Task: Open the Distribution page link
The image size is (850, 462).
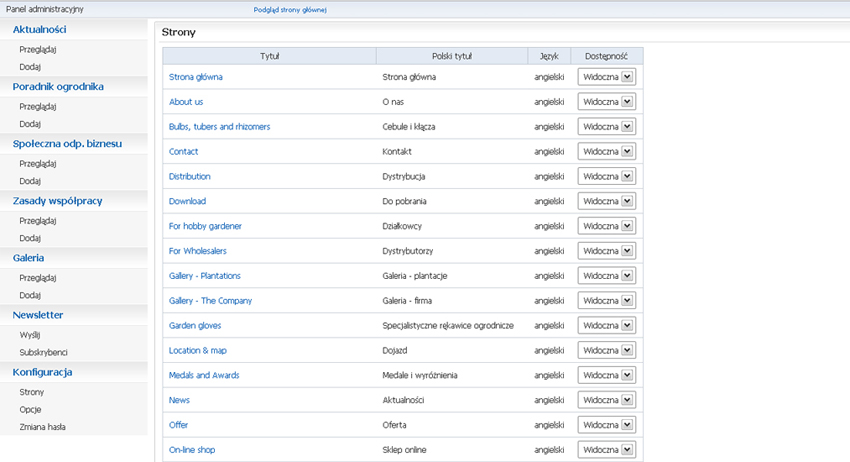Action: point(190,176)
